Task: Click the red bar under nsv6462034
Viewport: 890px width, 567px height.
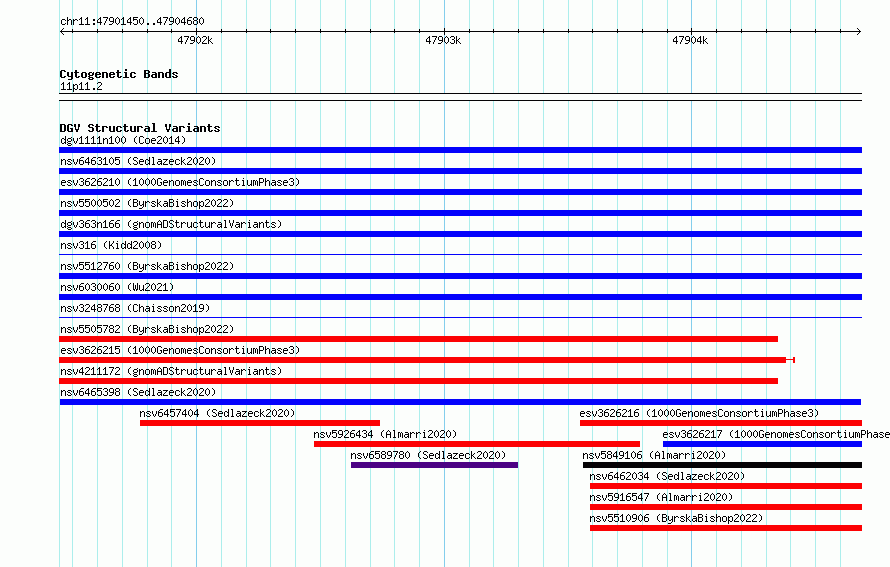Action: coord(726,486)
